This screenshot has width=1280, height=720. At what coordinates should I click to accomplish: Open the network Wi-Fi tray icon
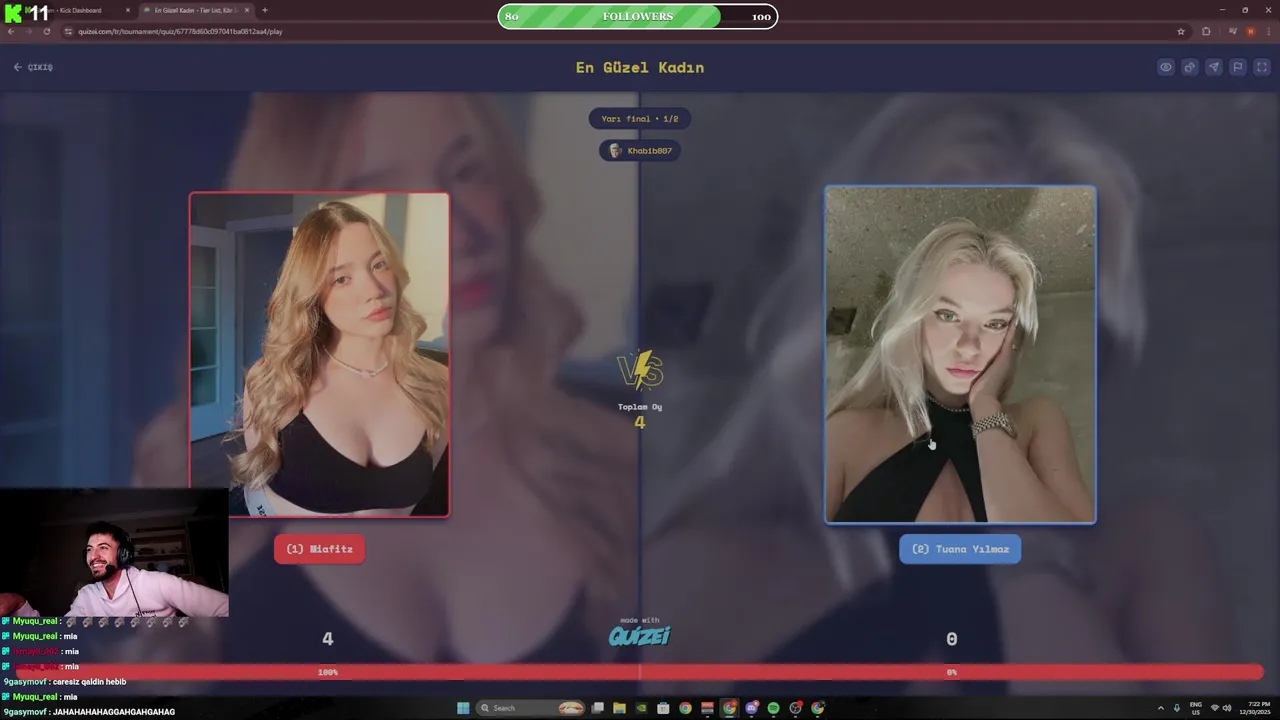tap(1215, 708)
